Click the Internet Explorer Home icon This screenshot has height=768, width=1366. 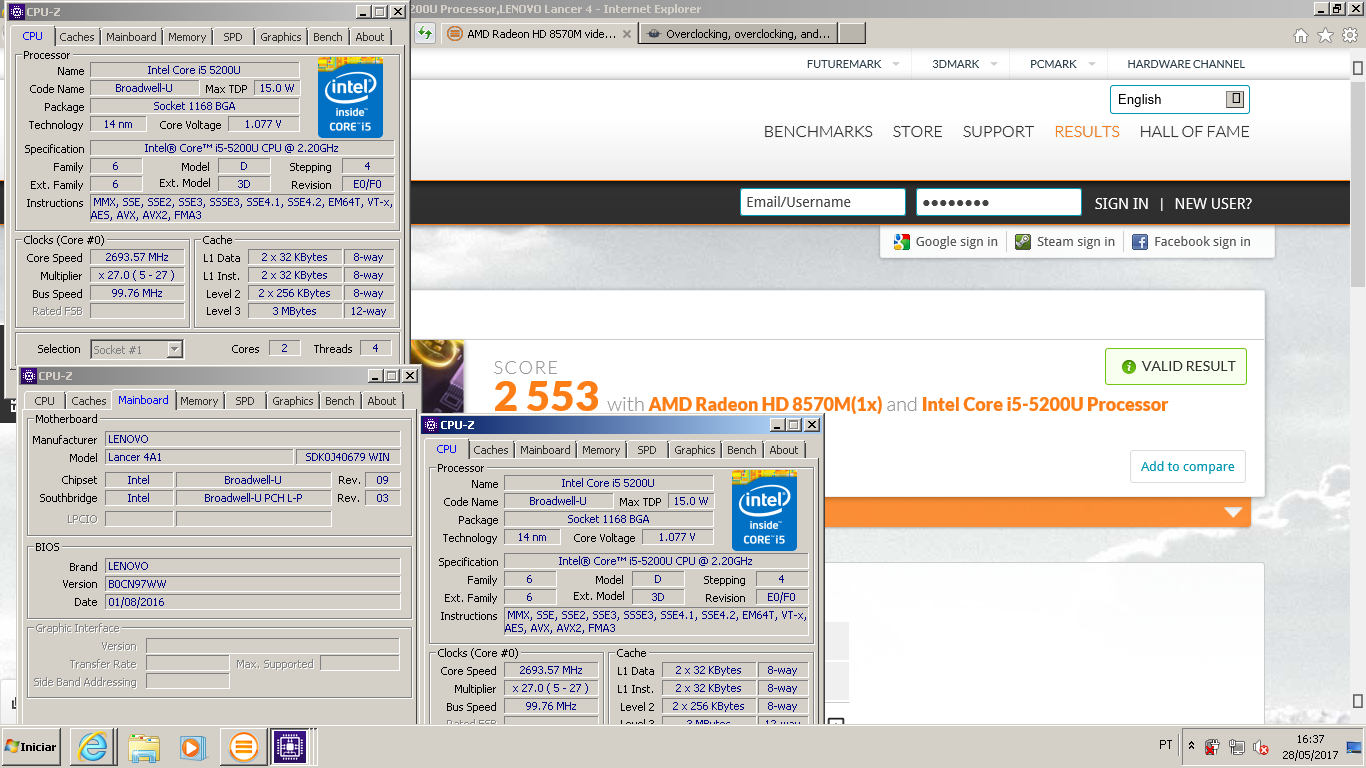point(1301,36)
